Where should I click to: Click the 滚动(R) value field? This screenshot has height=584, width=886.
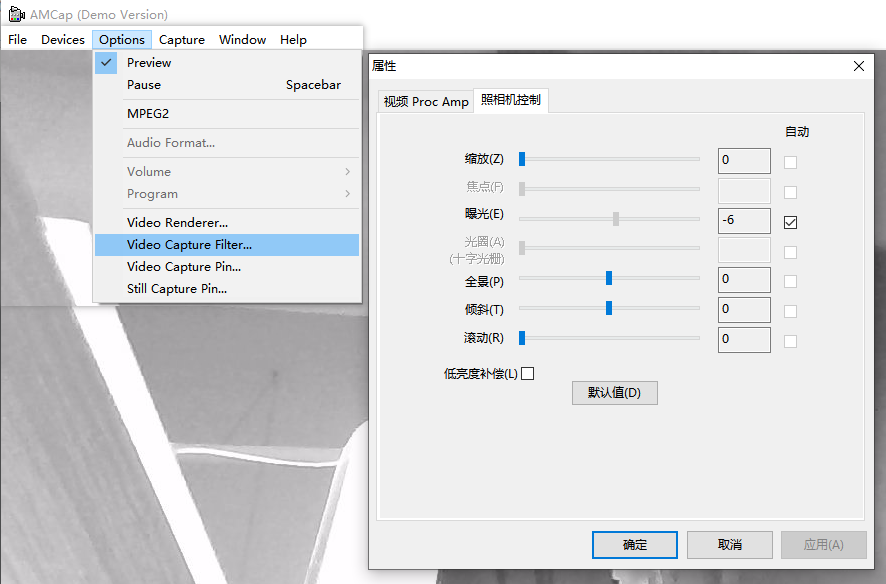pos(744,340)
